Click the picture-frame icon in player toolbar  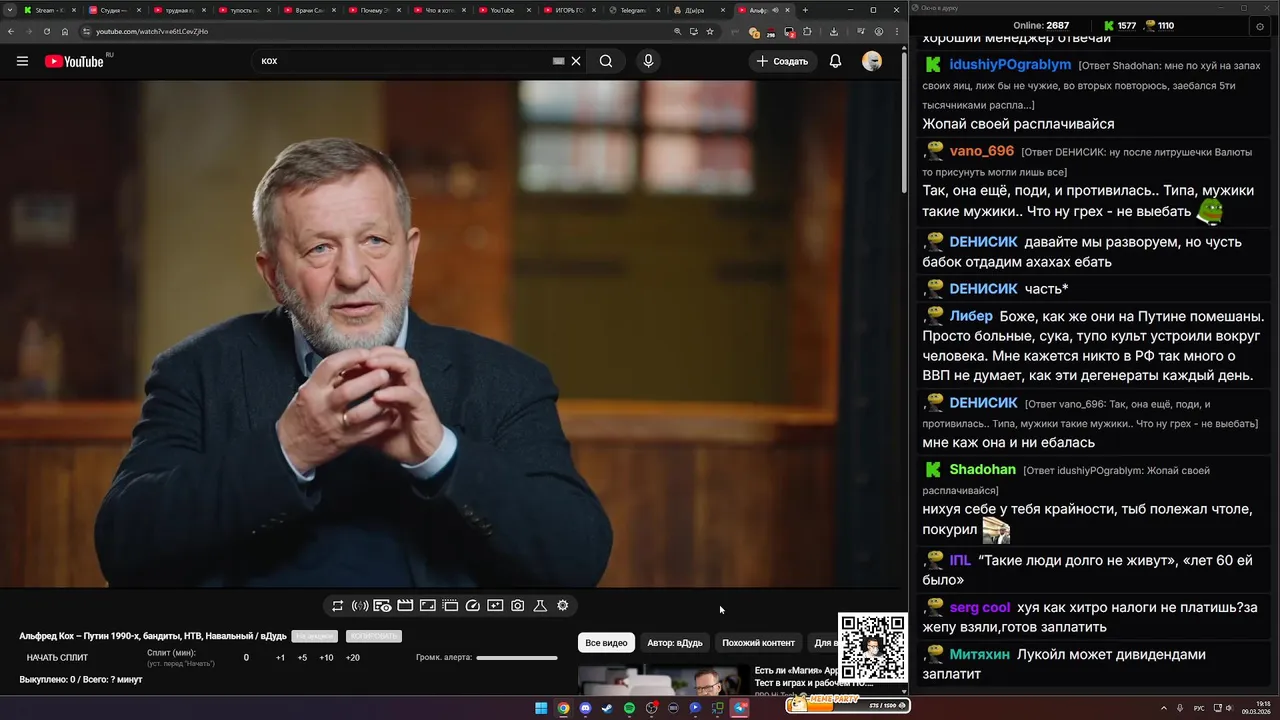click(427, 606)
